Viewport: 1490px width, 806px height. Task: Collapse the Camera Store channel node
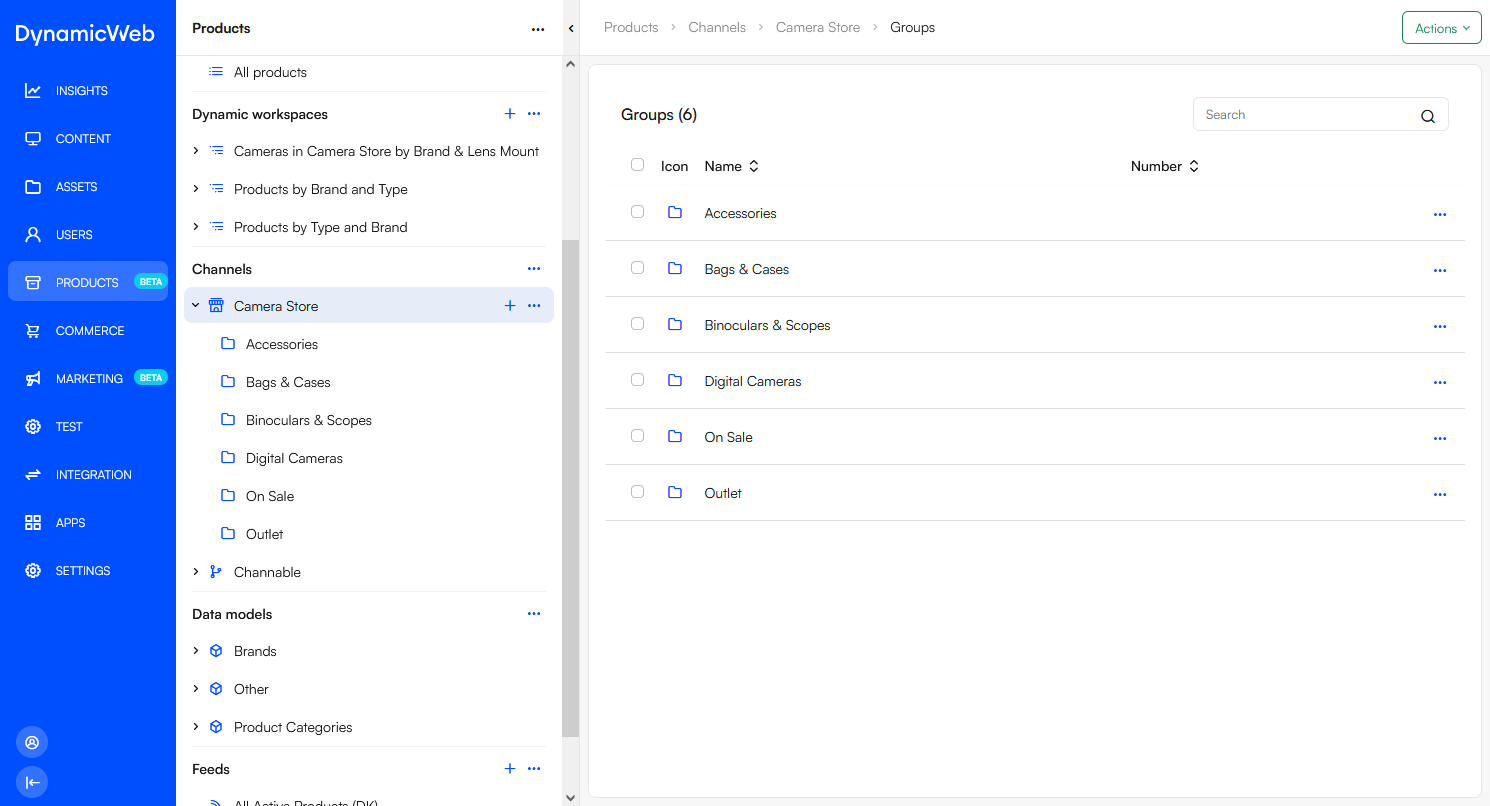click(x=196, y=306)
